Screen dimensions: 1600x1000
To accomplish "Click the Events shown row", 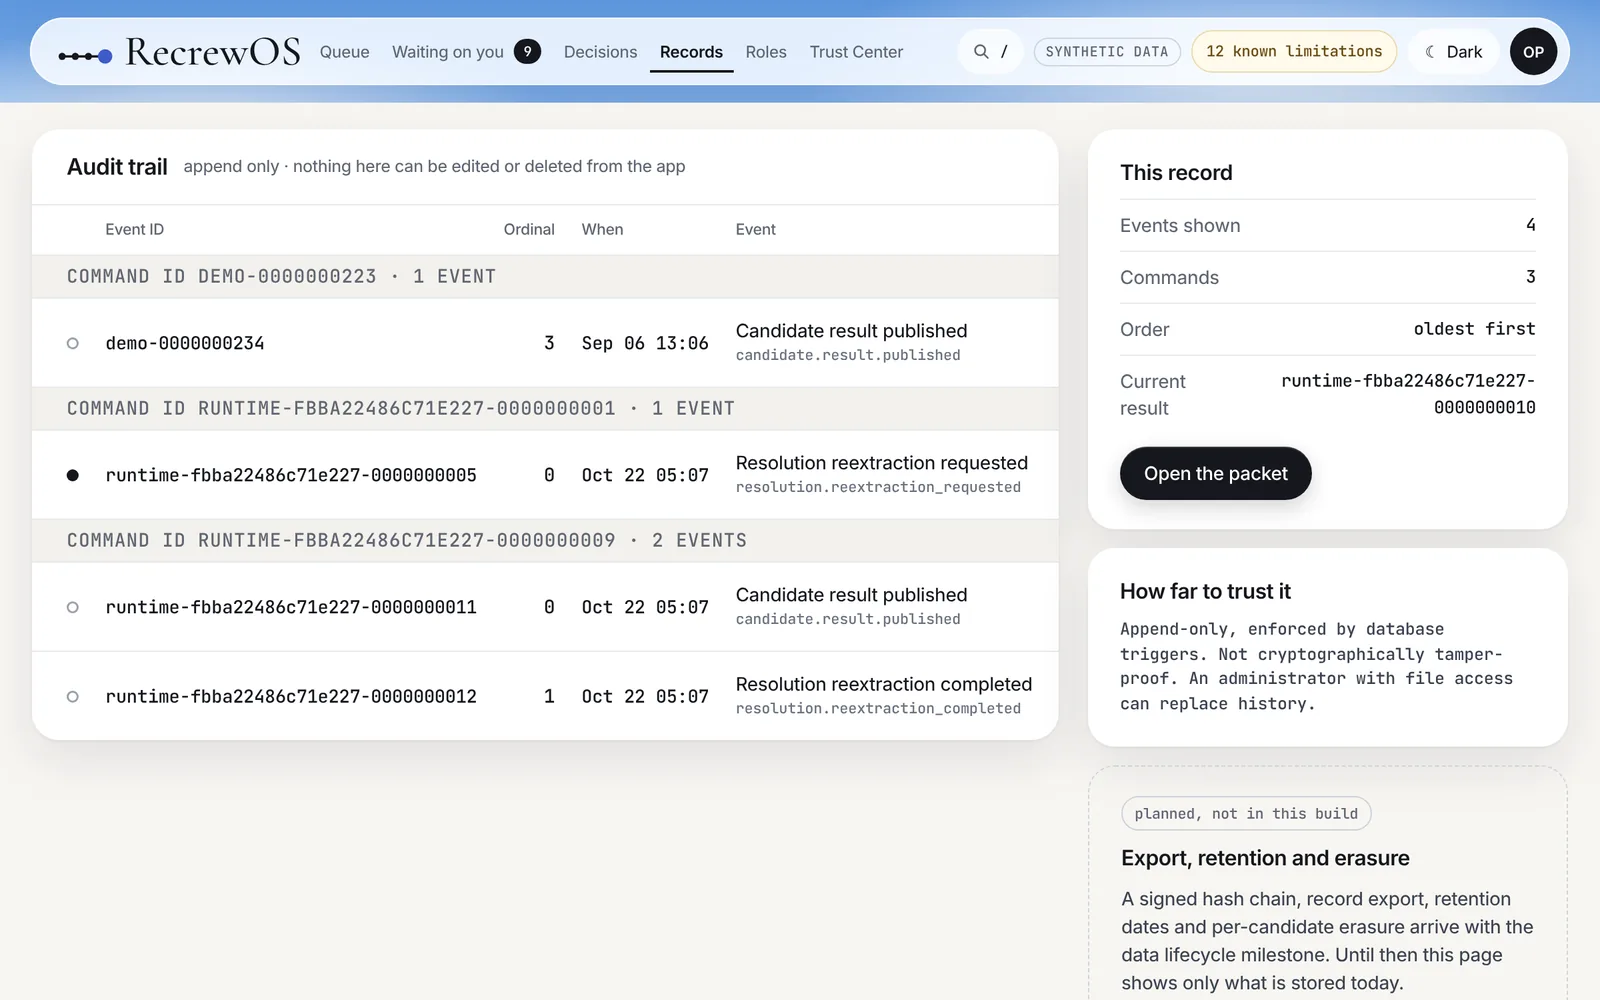I will pyautogui.click(x=1327, y=226).
